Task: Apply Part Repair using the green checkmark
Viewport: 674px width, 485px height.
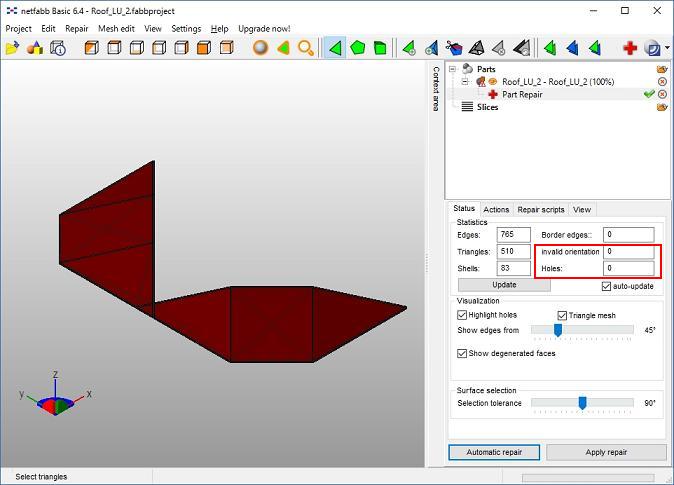Action: [648, 94]
